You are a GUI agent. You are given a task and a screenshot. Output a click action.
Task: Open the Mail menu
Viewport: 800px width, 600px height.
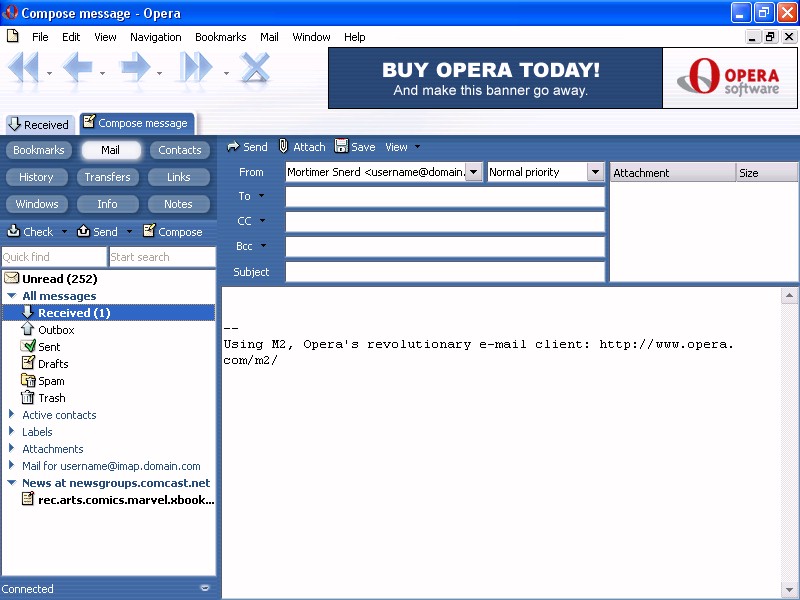pos(269,37)
